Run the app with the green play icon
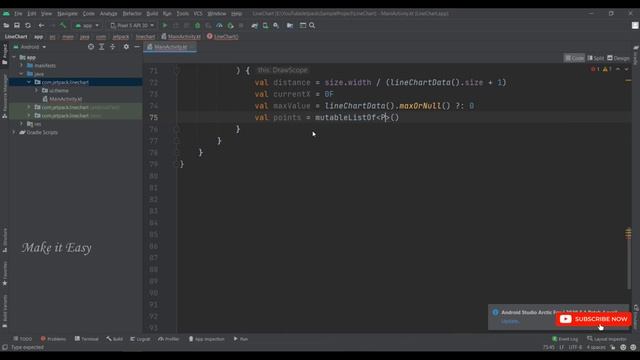Screen dimensions: 640x360 (x=165, y=25)
